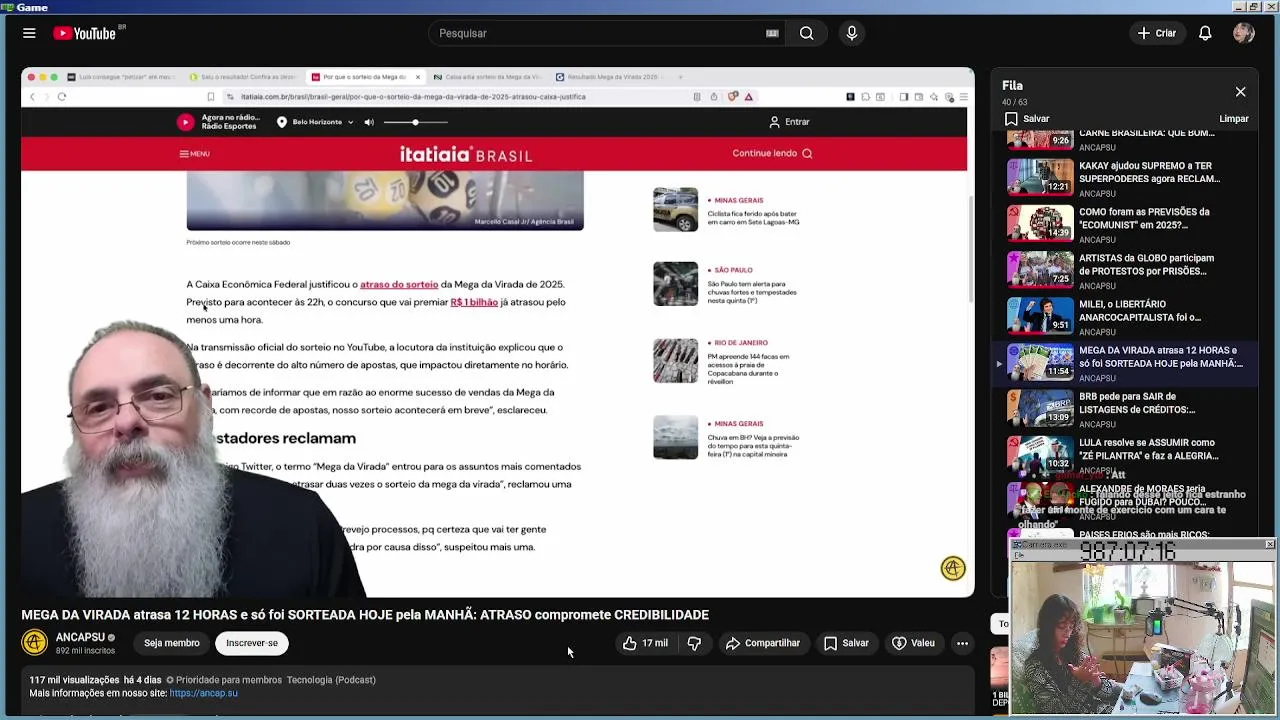
Task: Click the 'atraso do sorteio' article link
Action: 399,285
